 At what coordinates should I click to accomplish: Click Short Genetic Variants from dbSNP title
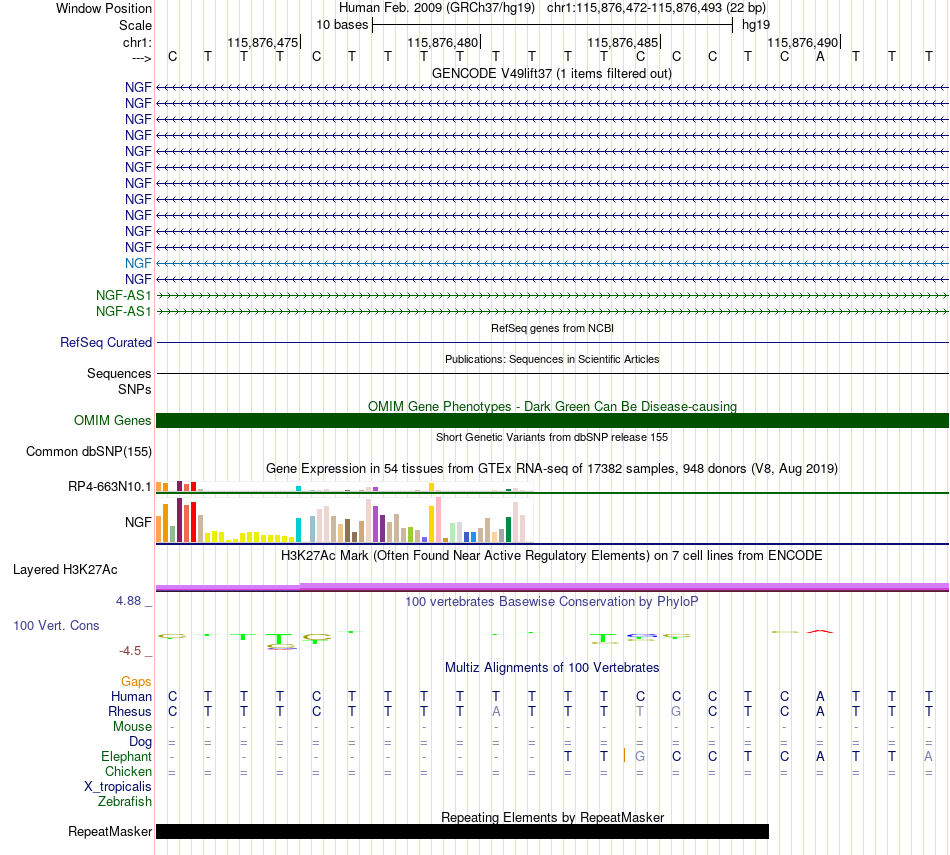click(552, 437)
